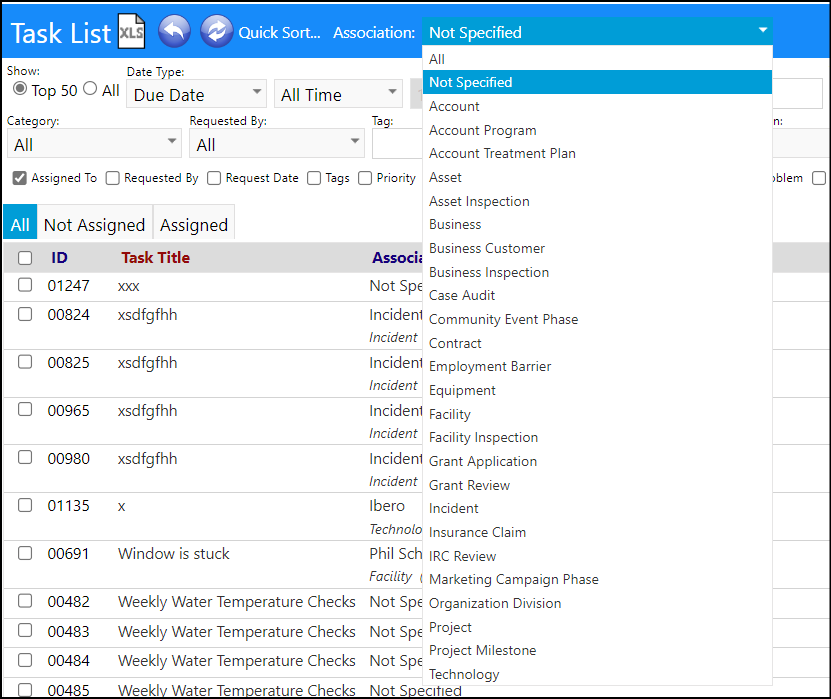
Task: Choose Account Treatment Plan option
Action: [x=597, y=153]
